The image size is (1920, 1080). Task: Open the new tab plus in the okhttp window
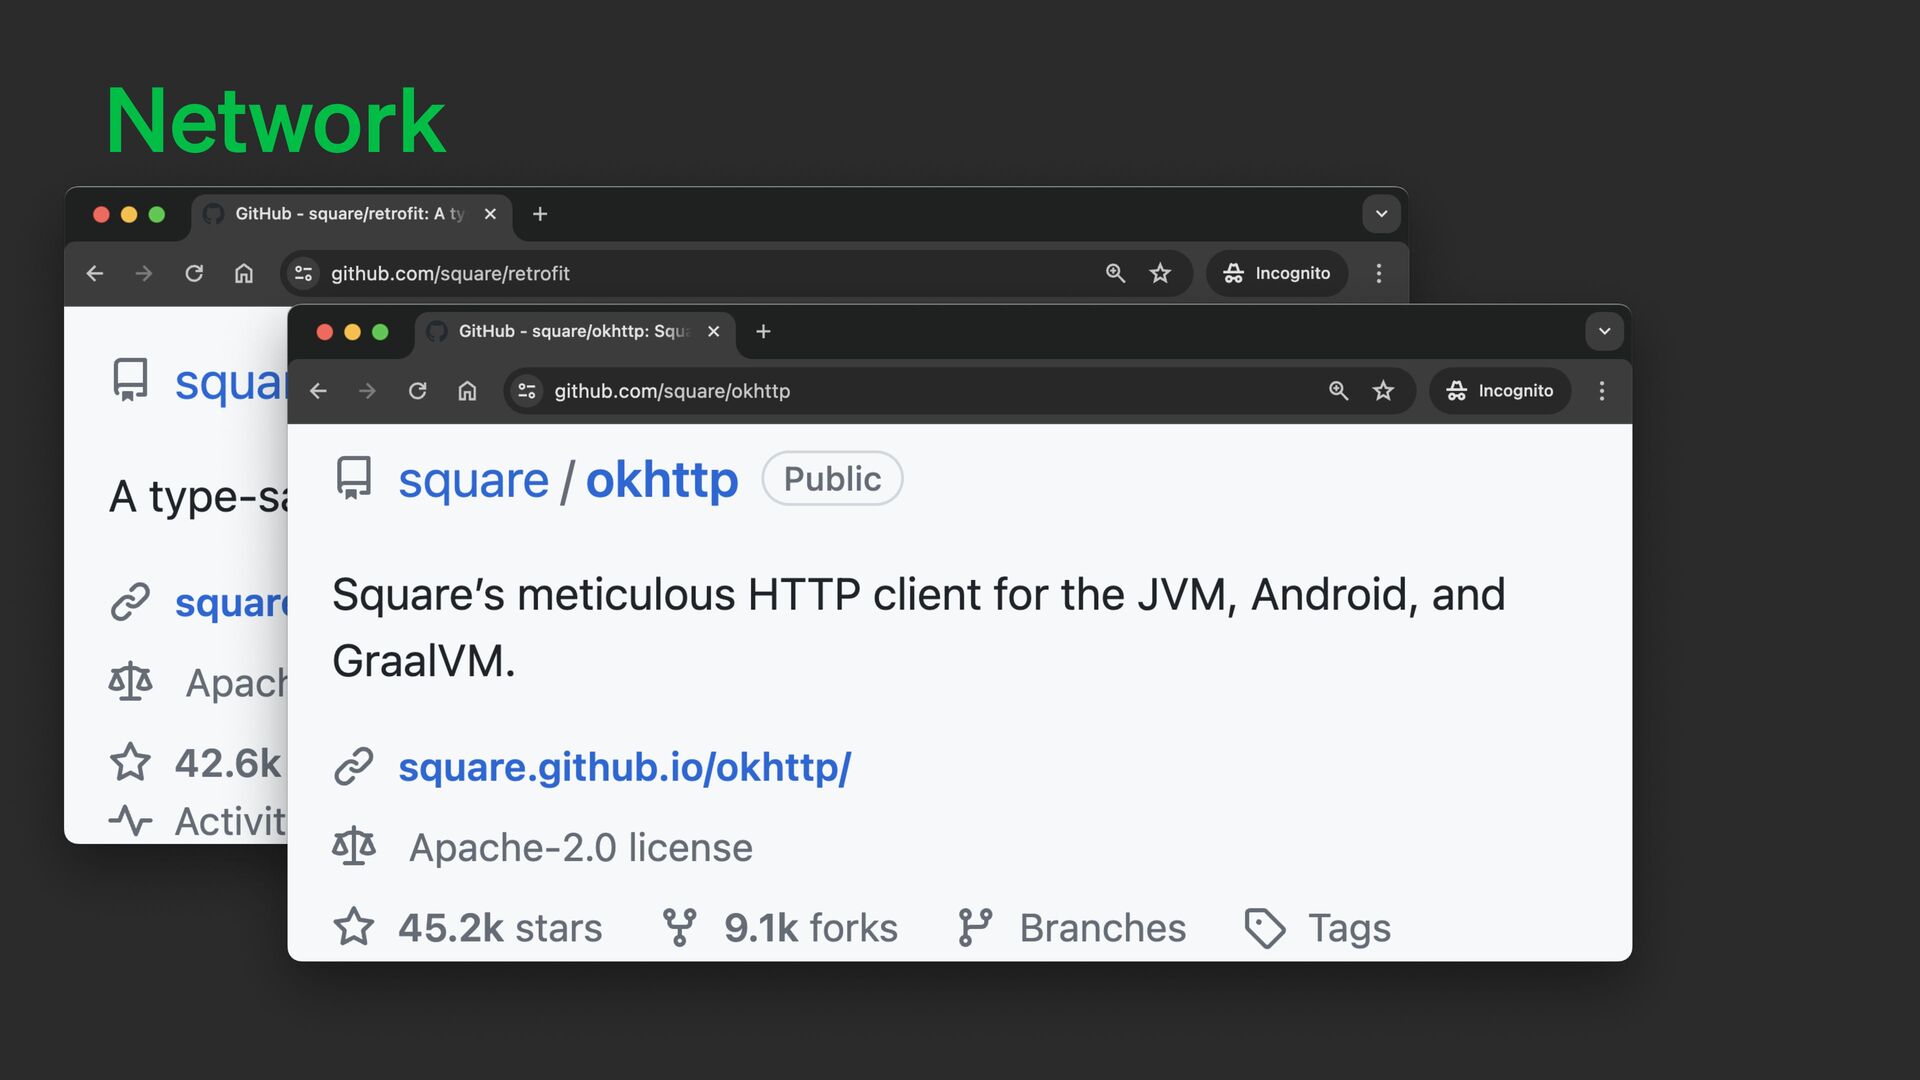pos(763,331)
